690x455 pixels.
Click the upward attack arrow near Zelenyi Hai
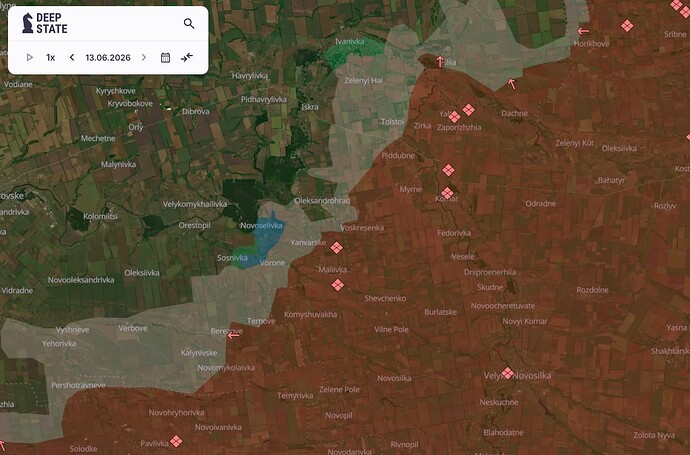click(x=440, y=61)
